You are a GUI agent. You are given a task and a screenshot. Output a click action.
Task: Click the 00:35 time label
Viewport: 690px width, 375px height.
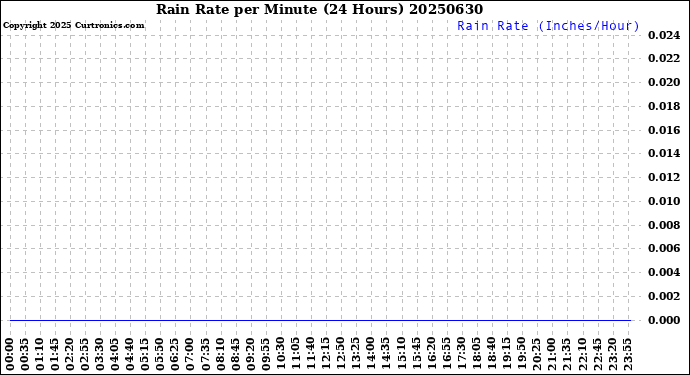coord(25,355)
